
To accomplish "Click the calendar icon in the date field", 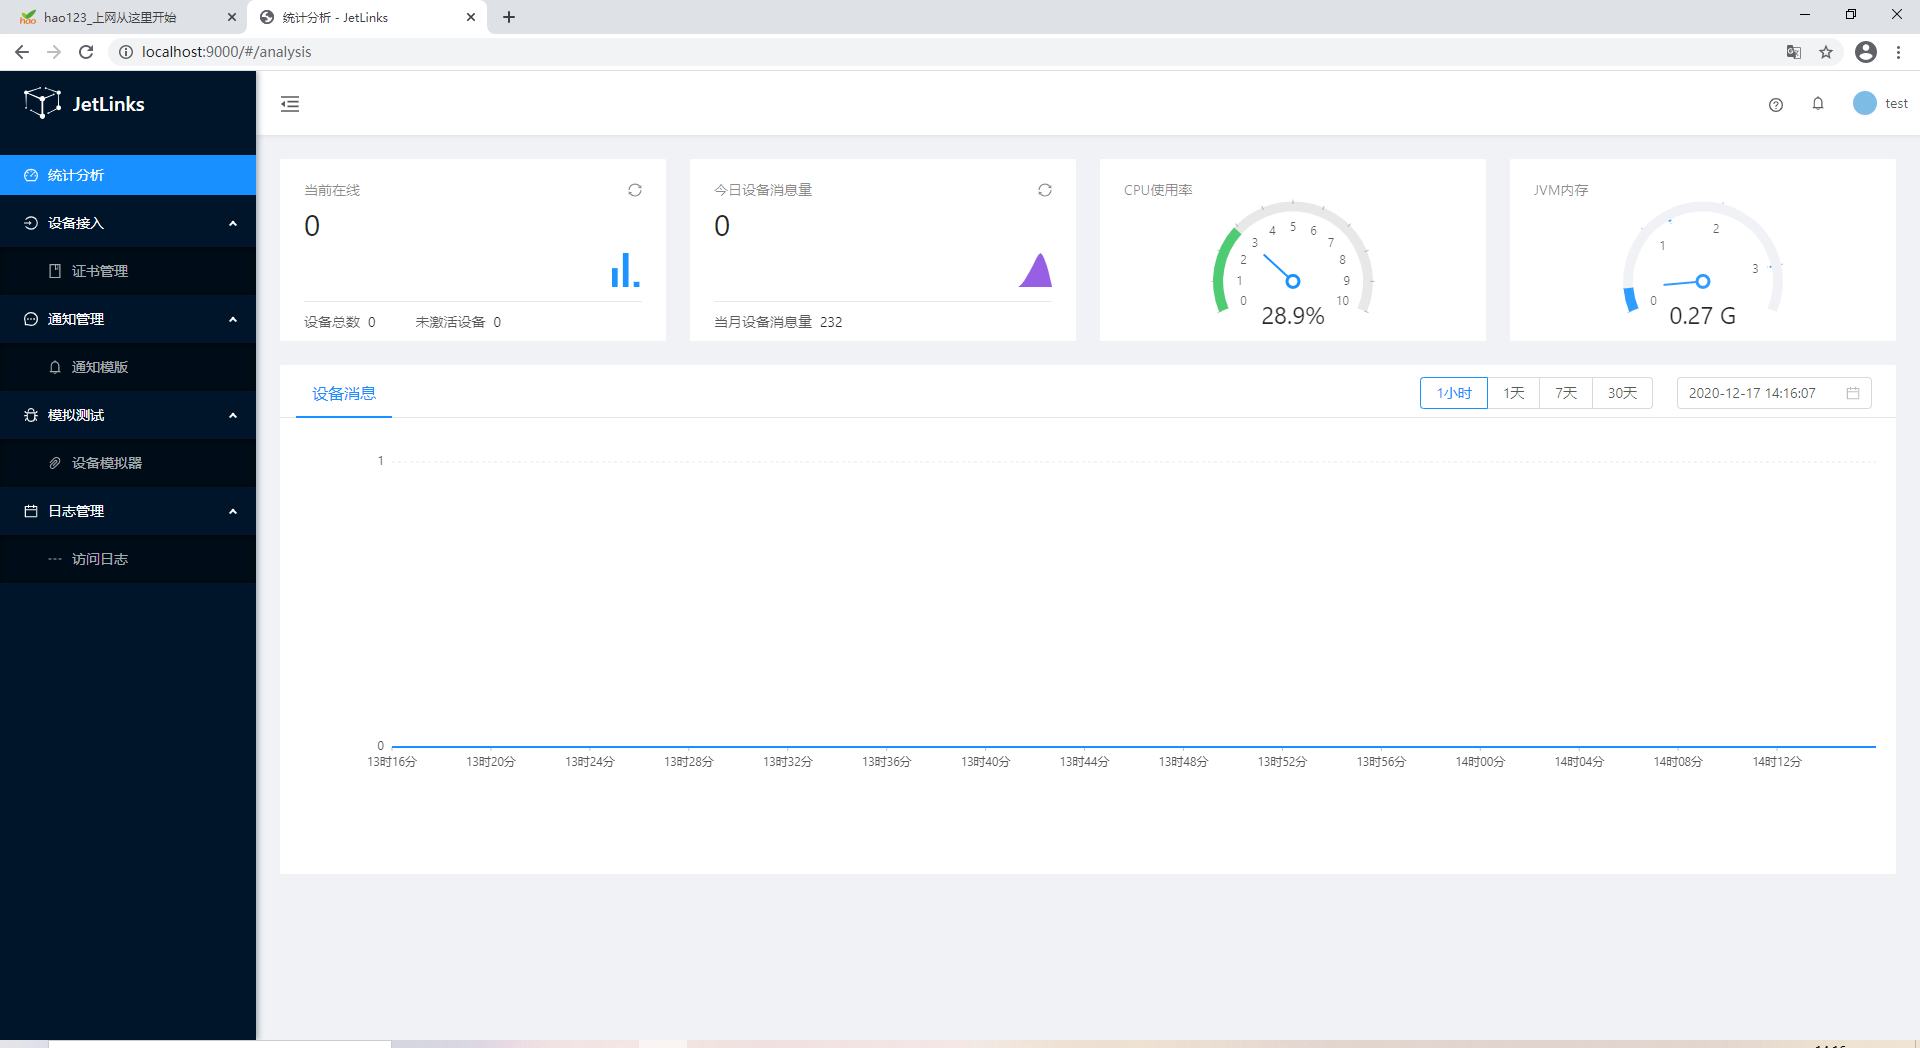I will click(x=1852, y=393).
